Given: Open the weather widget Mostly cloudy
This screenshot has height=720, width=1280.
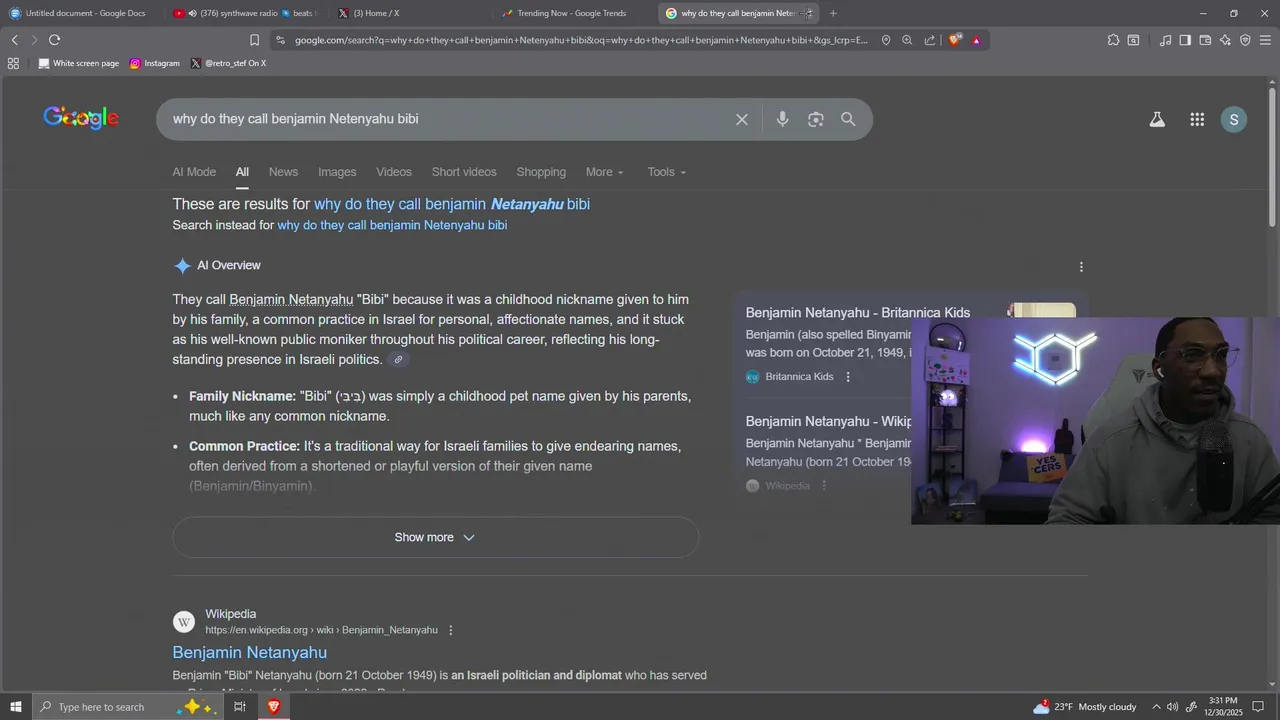Looking at the screenshot, I should (1085, 707).
